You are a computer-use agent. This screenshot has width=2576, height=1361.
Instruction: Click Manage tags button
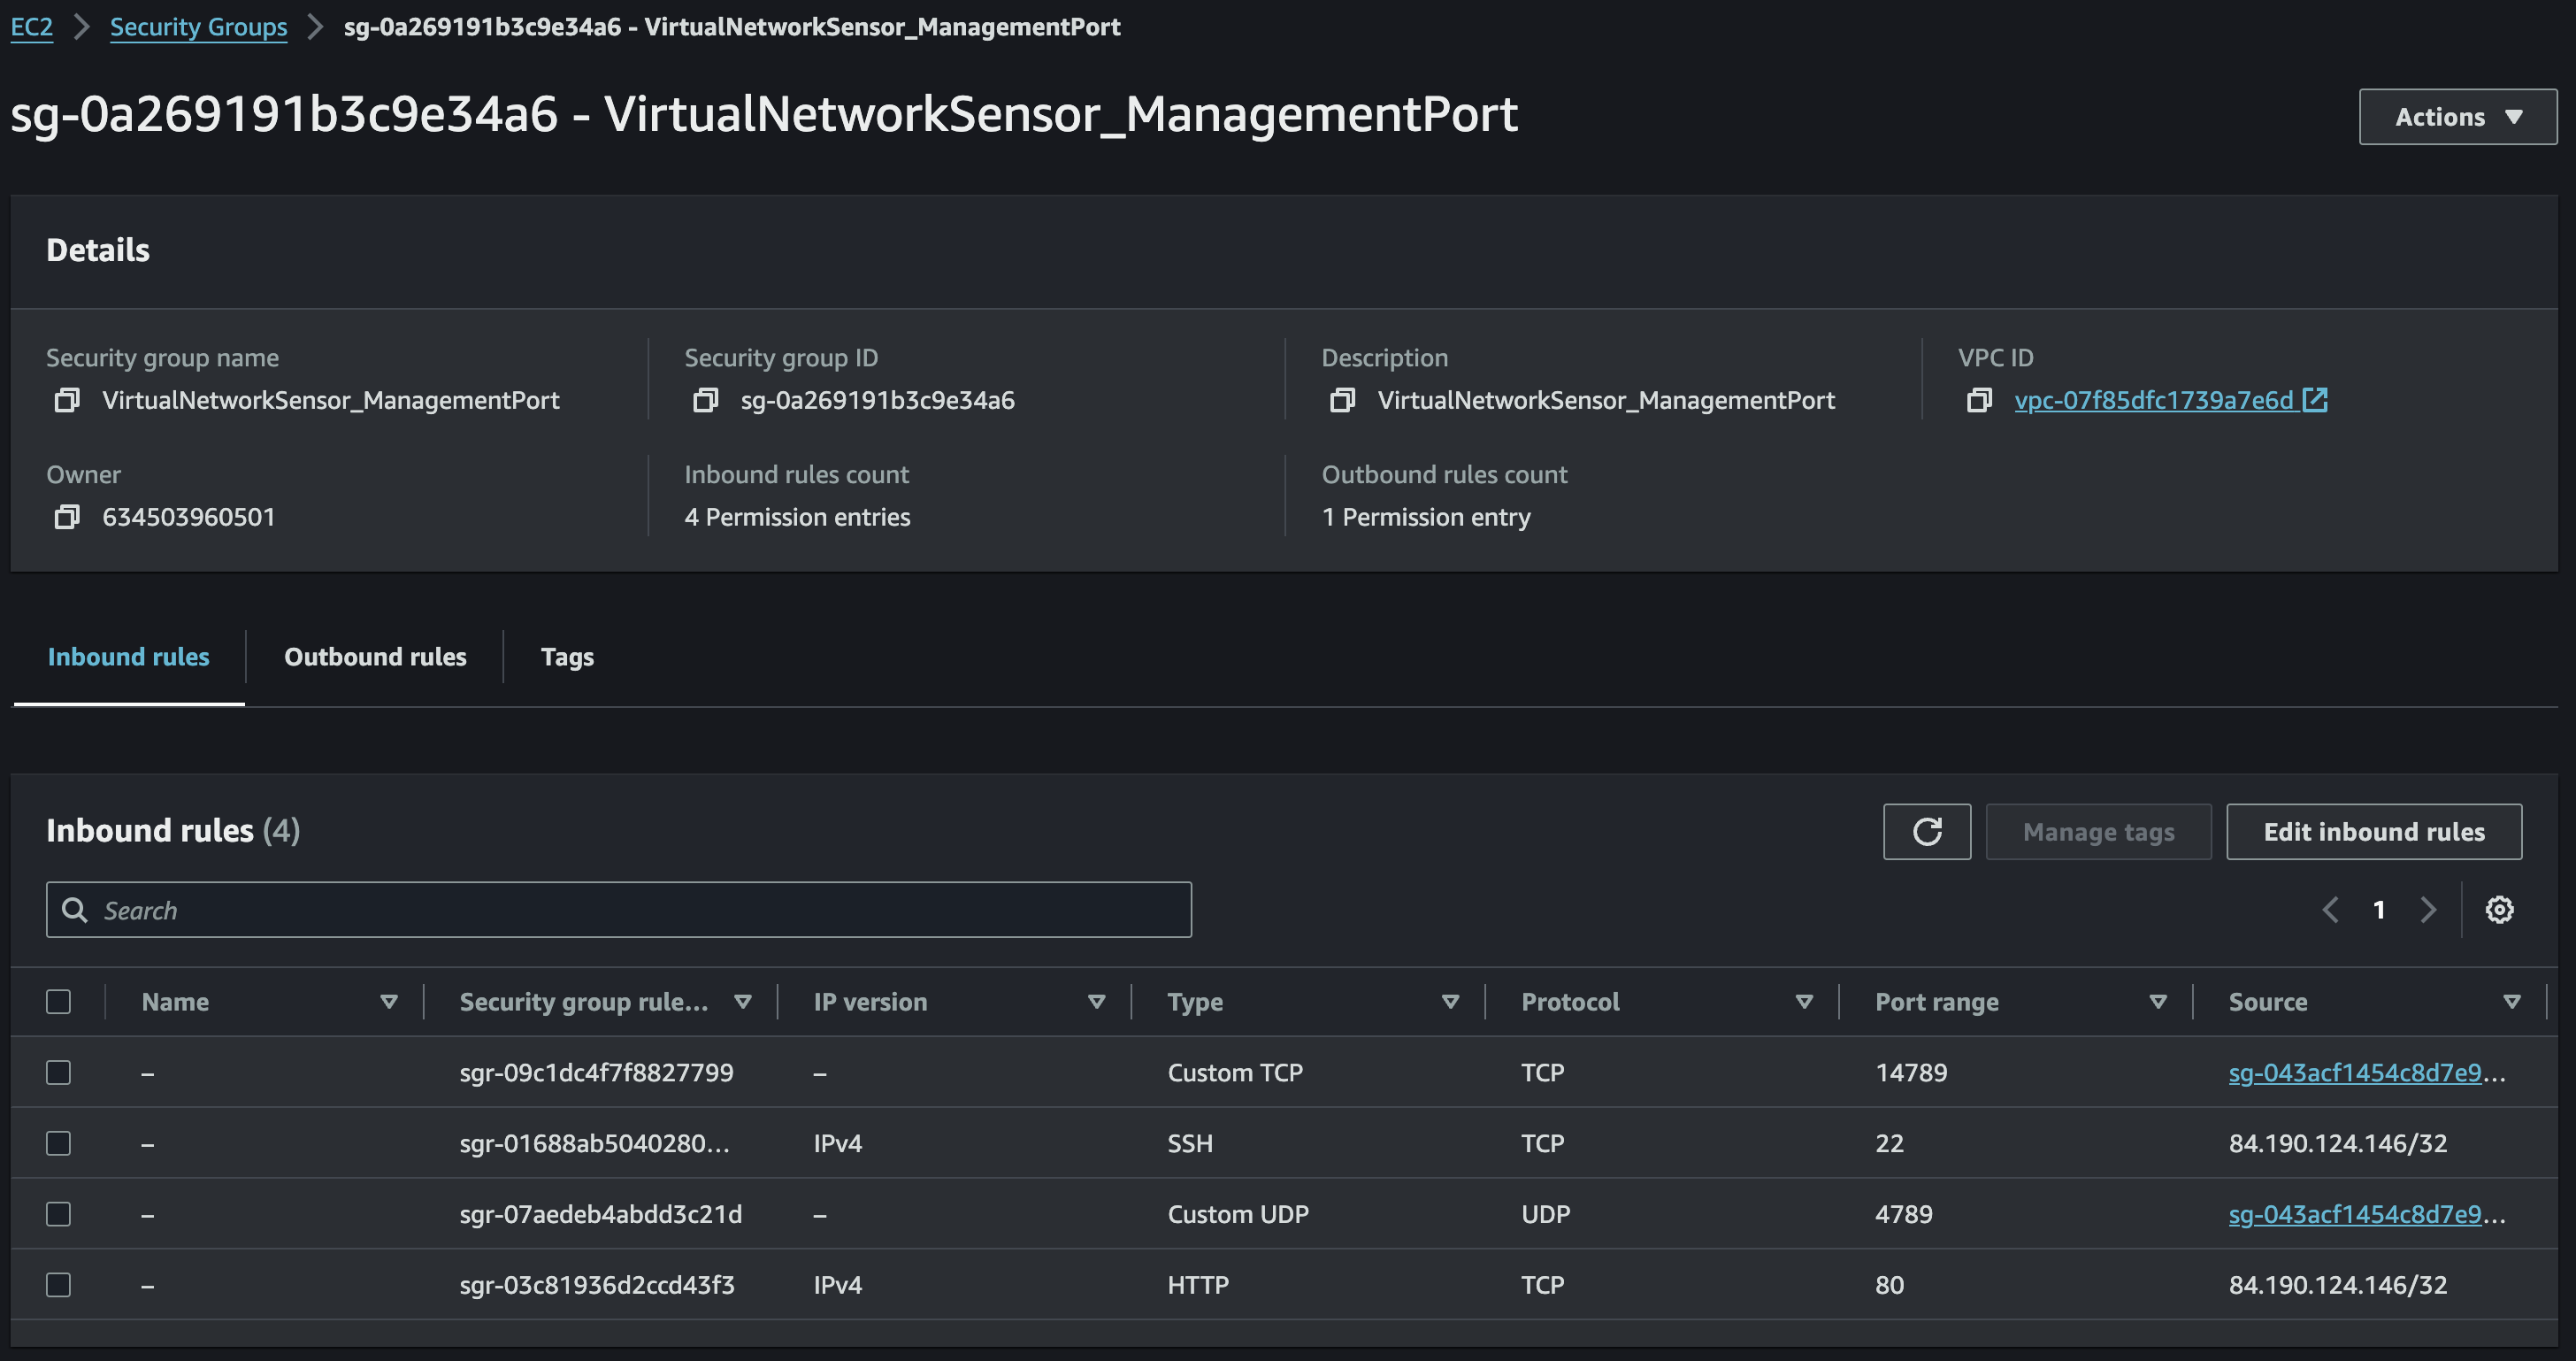coord(2098,831)
